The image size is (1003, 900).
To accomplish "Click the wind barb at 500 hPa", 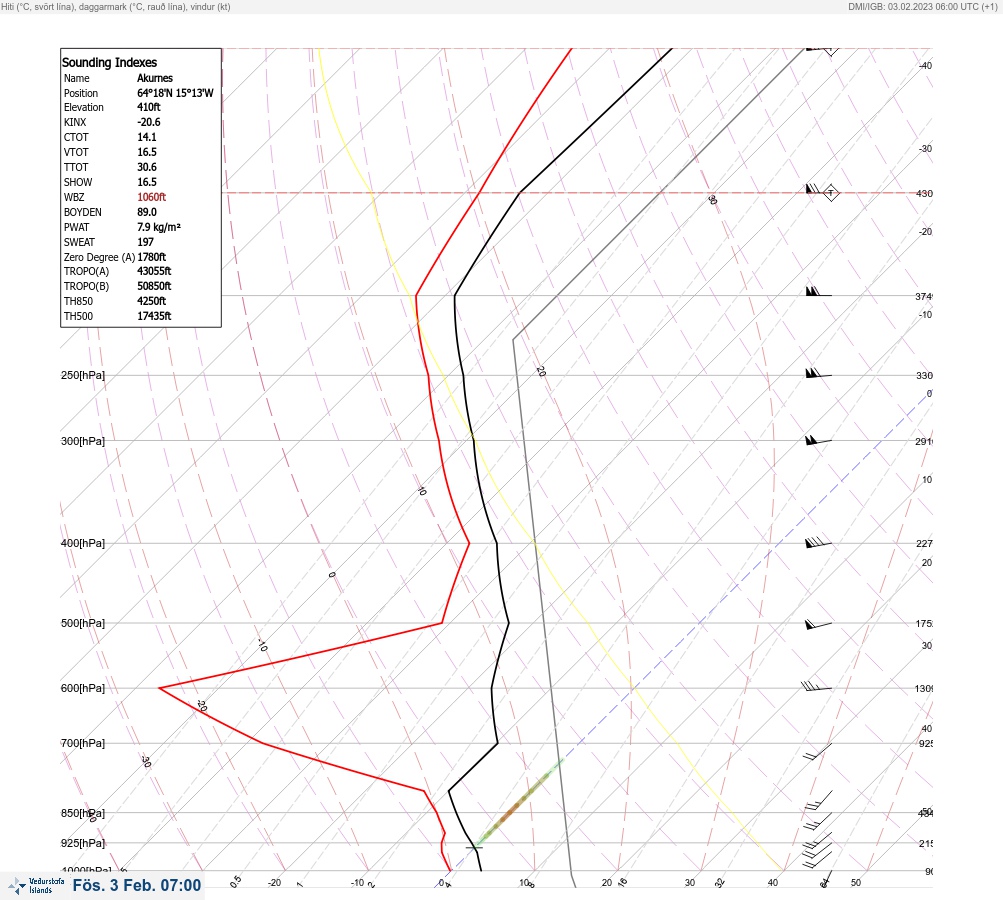I will tap(818, 624).
